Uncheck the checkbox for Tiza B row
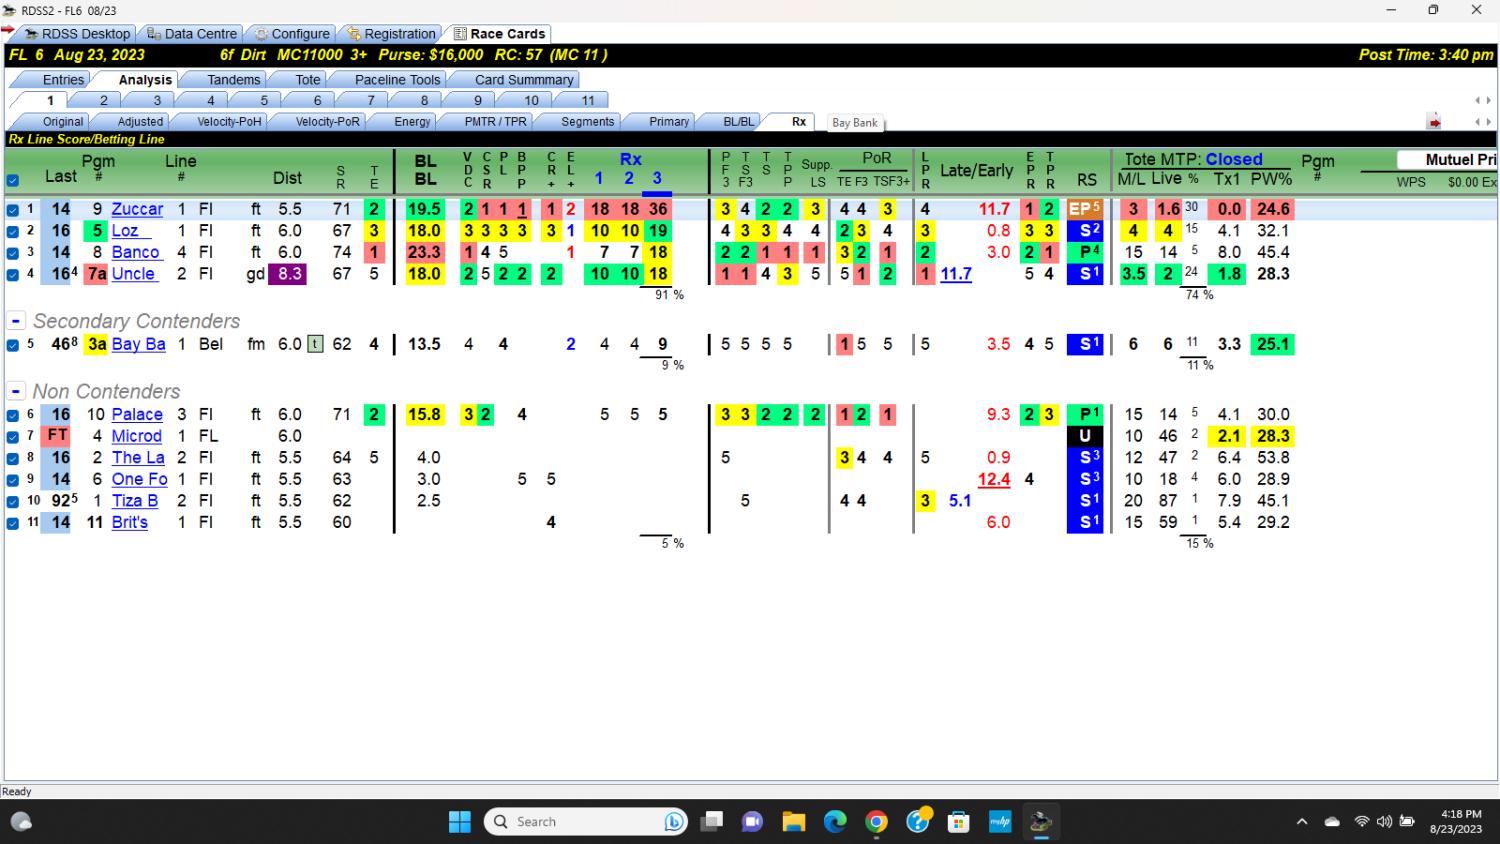1500x844 pixels. tap(13, 501)
